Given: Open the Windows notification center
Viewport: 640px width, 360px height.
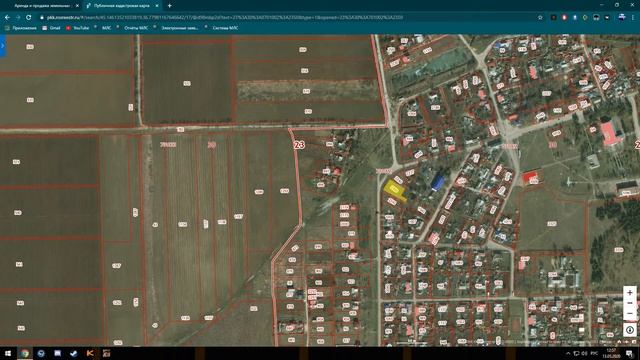Looking at the screenshot, I should tap(630, 353).
